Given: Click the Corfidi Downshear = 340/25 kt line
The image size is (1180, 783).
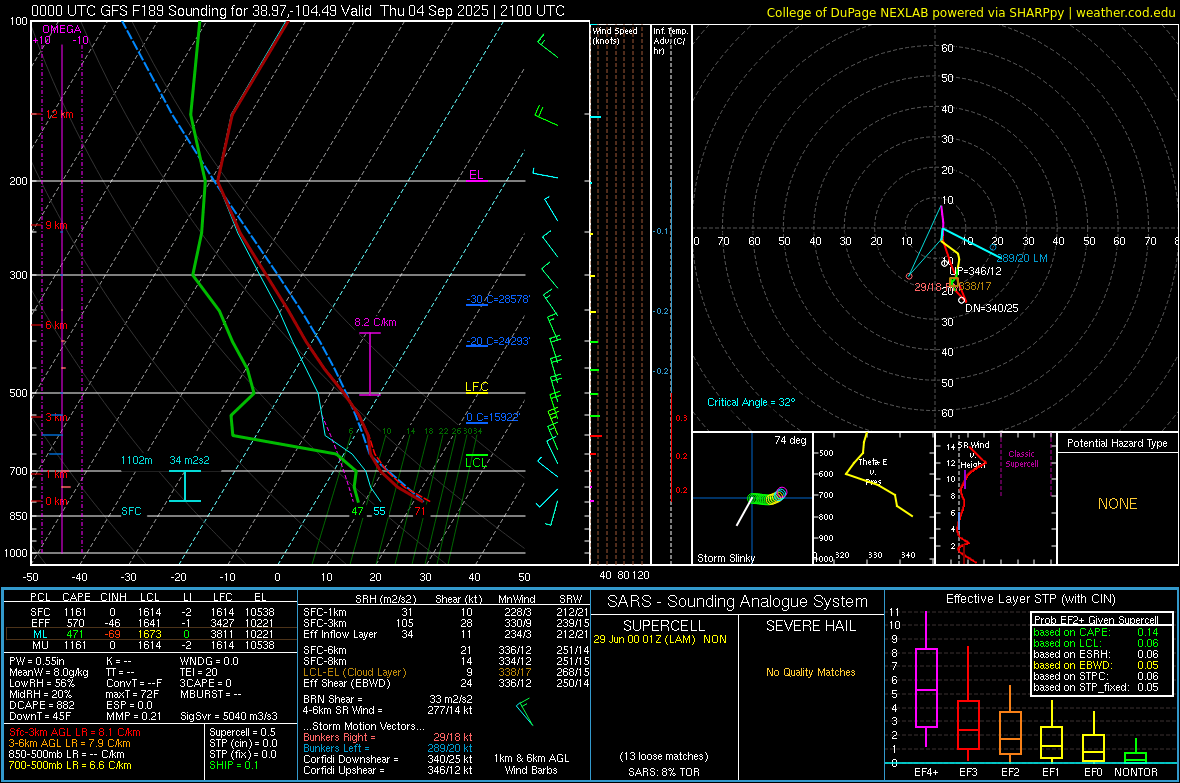Looking at the screenshot, I should (x=388, y=759).
